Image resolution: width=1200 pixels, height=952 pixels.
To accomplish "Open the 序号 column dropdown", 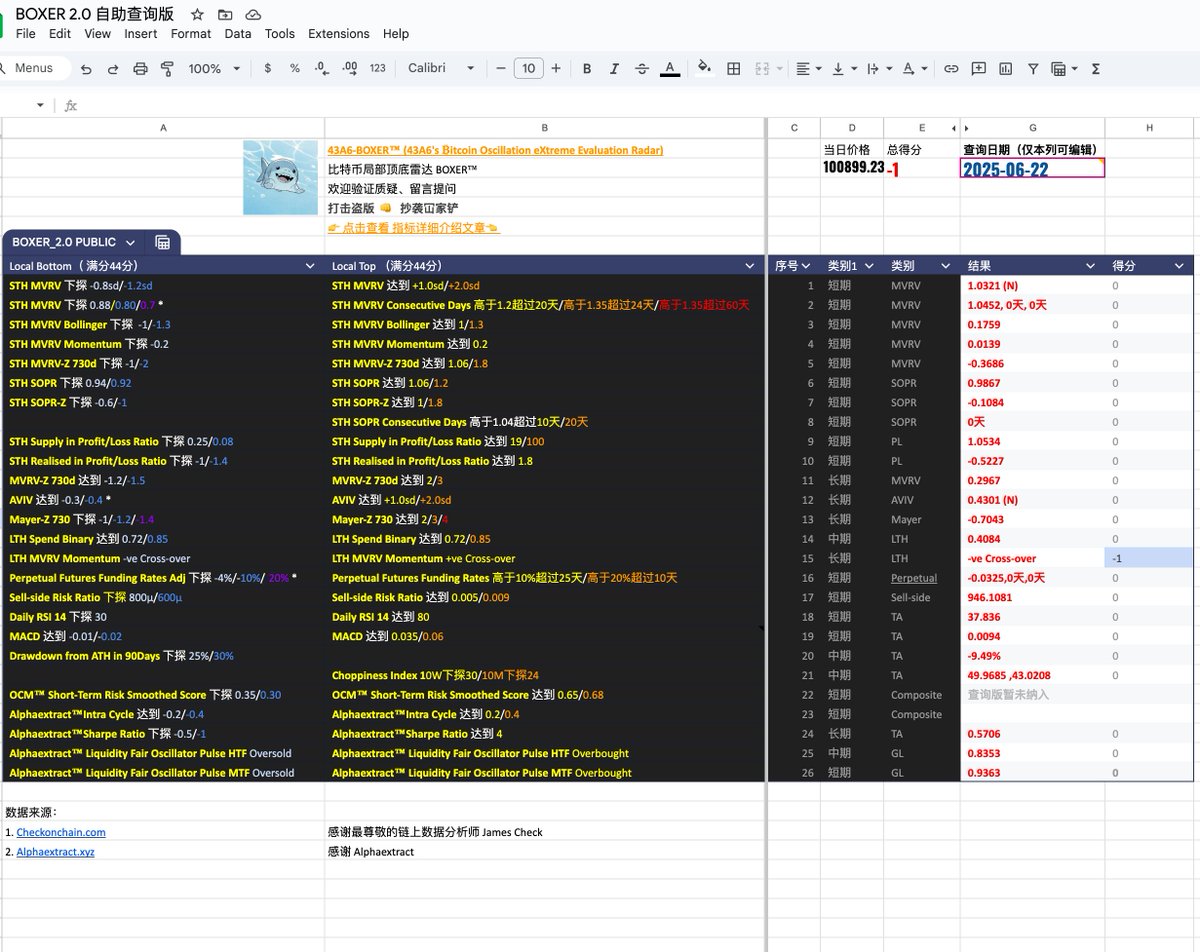I will [807, 266].
